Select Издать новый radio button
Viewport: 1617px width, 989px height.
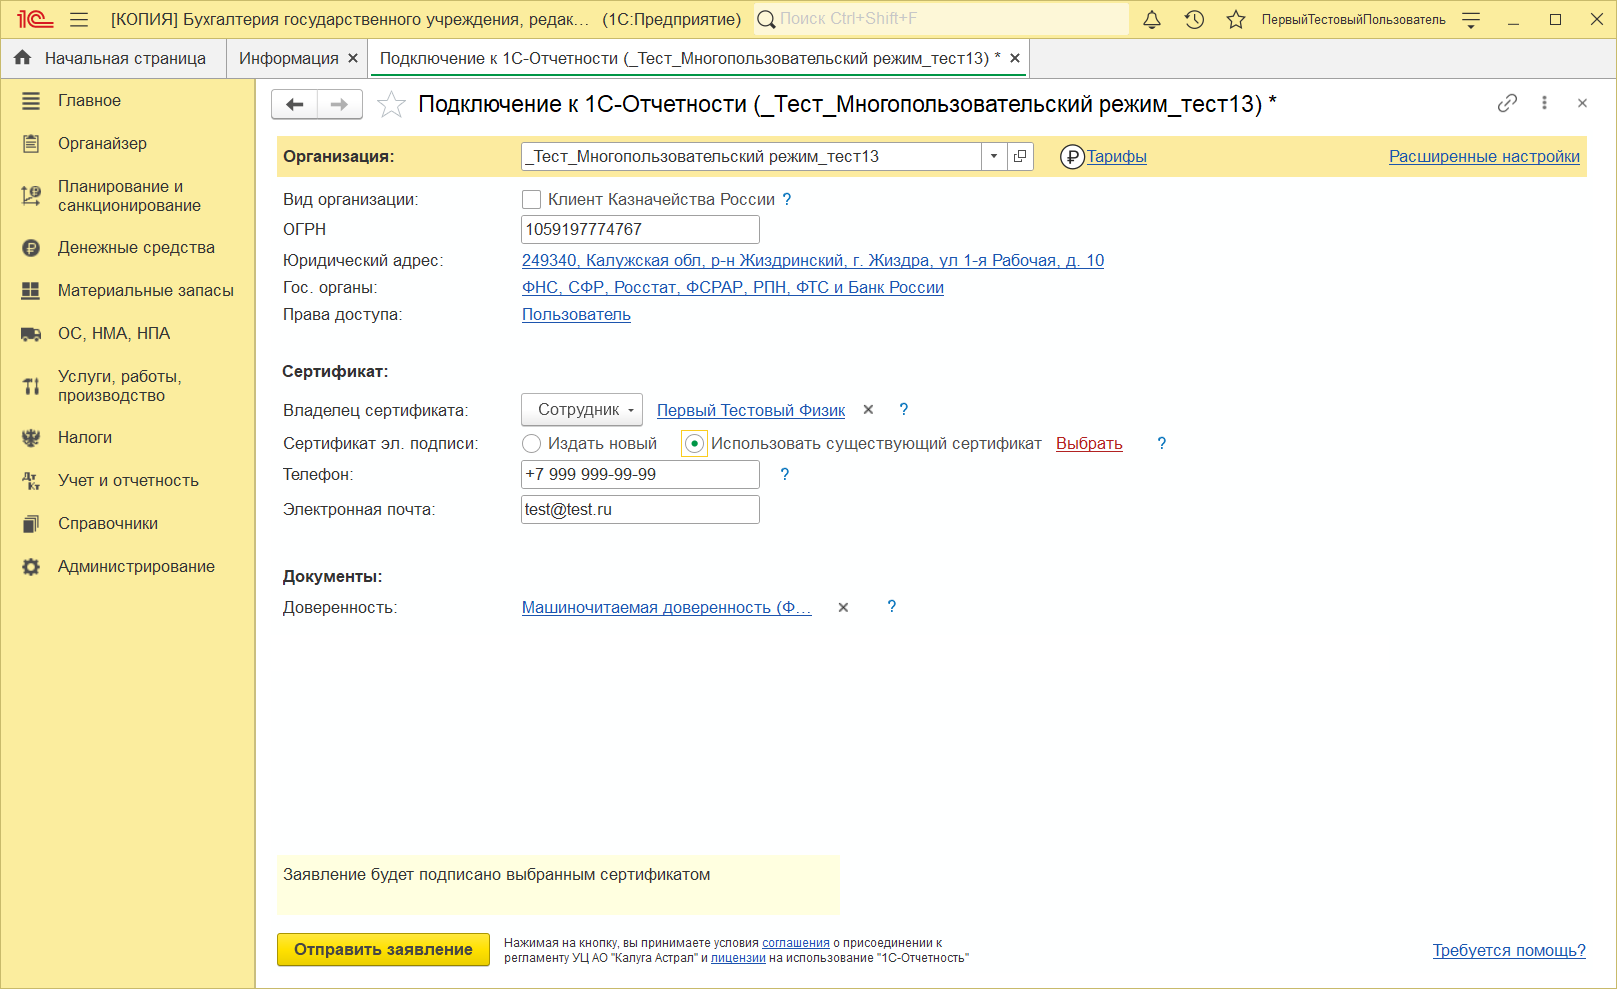tap(532, 444)
